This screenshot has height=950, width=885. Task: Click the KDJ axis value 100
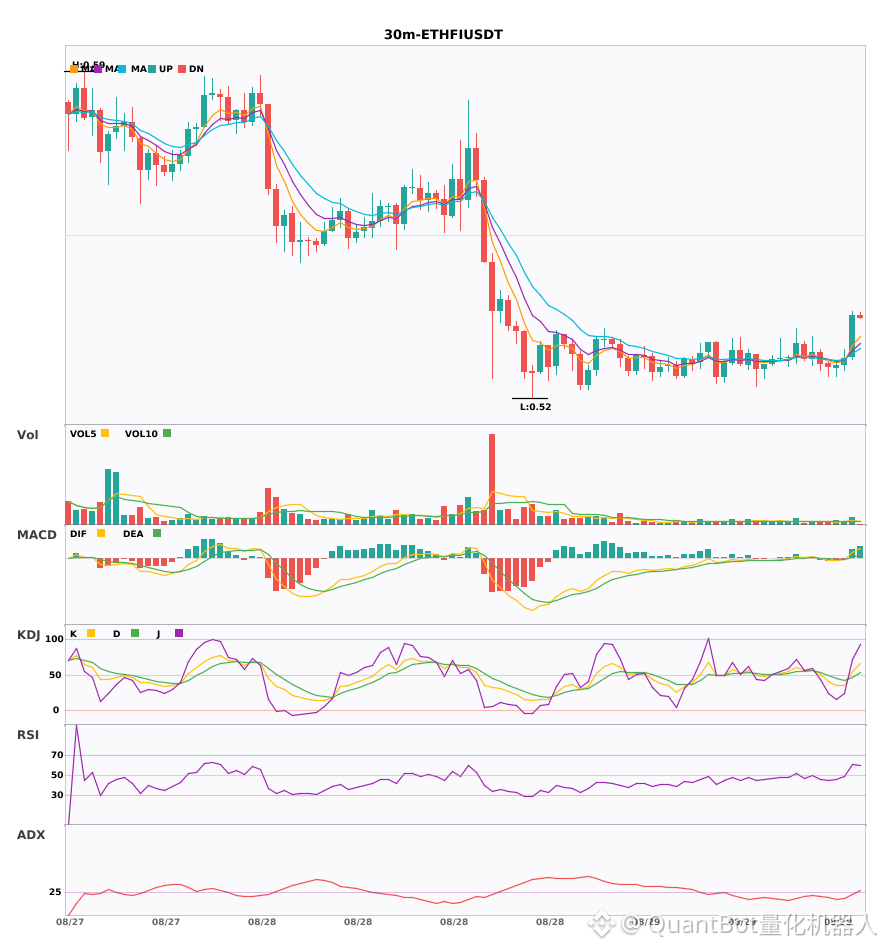click(x=55, y=639)
